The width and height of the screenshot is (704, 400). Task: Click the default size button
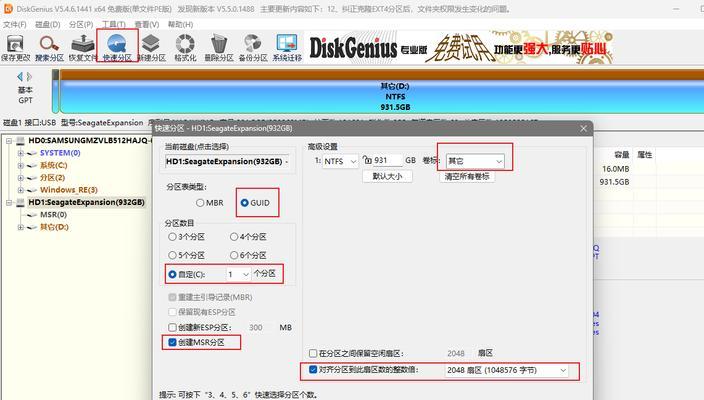[x=387, y=176]
